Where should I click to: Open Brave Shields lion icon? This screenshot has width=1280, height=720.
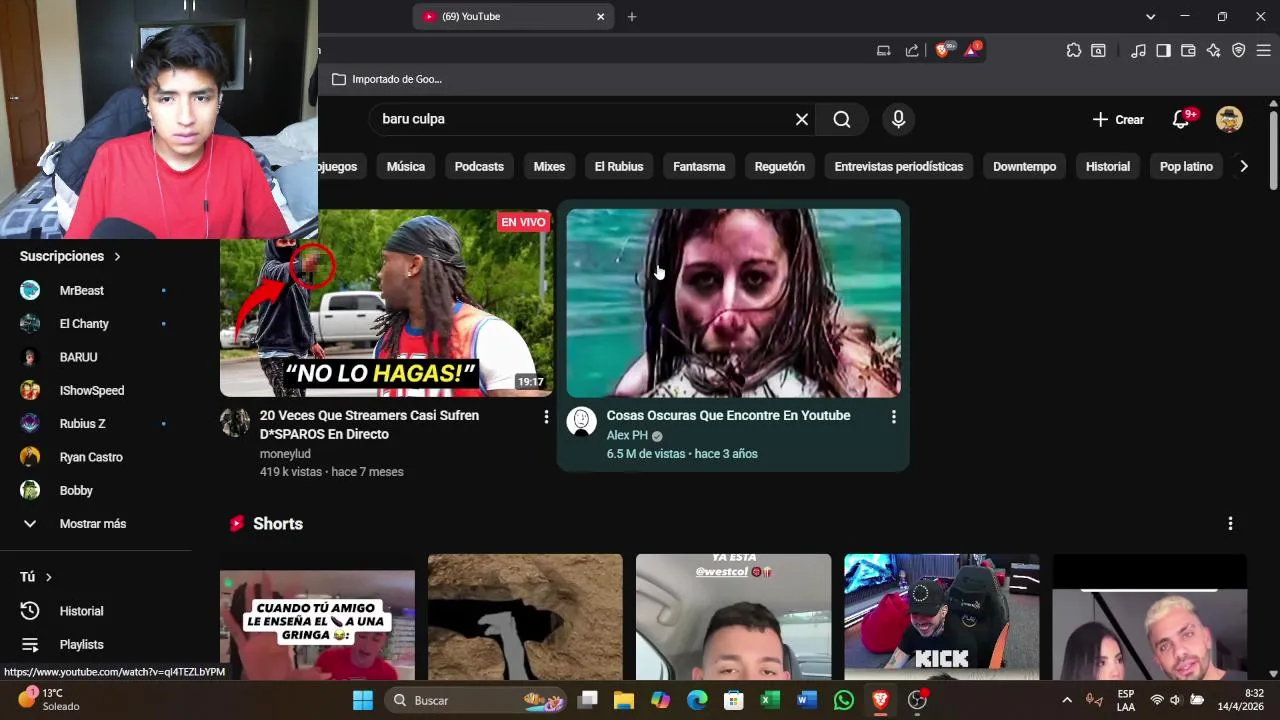tap(943, 50)
